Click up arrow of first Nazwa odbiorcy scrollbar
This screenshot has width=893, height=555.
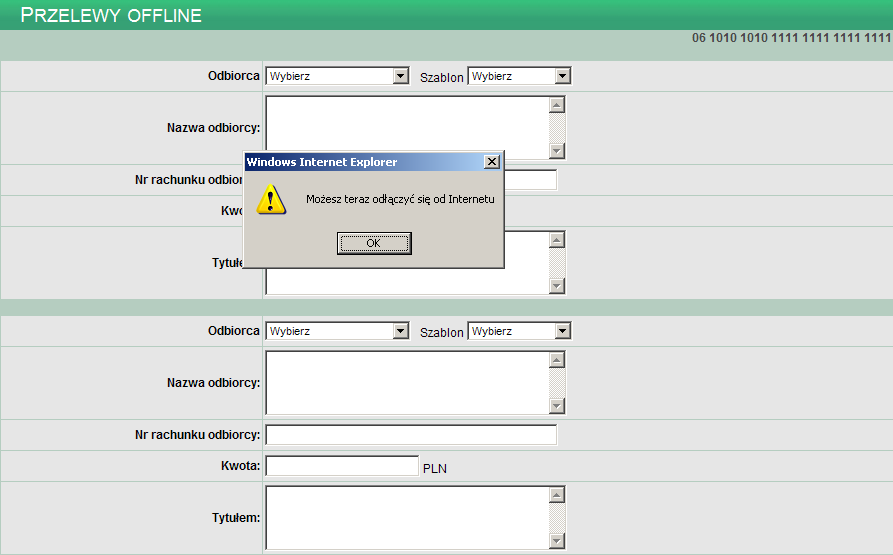coord(557,105)
